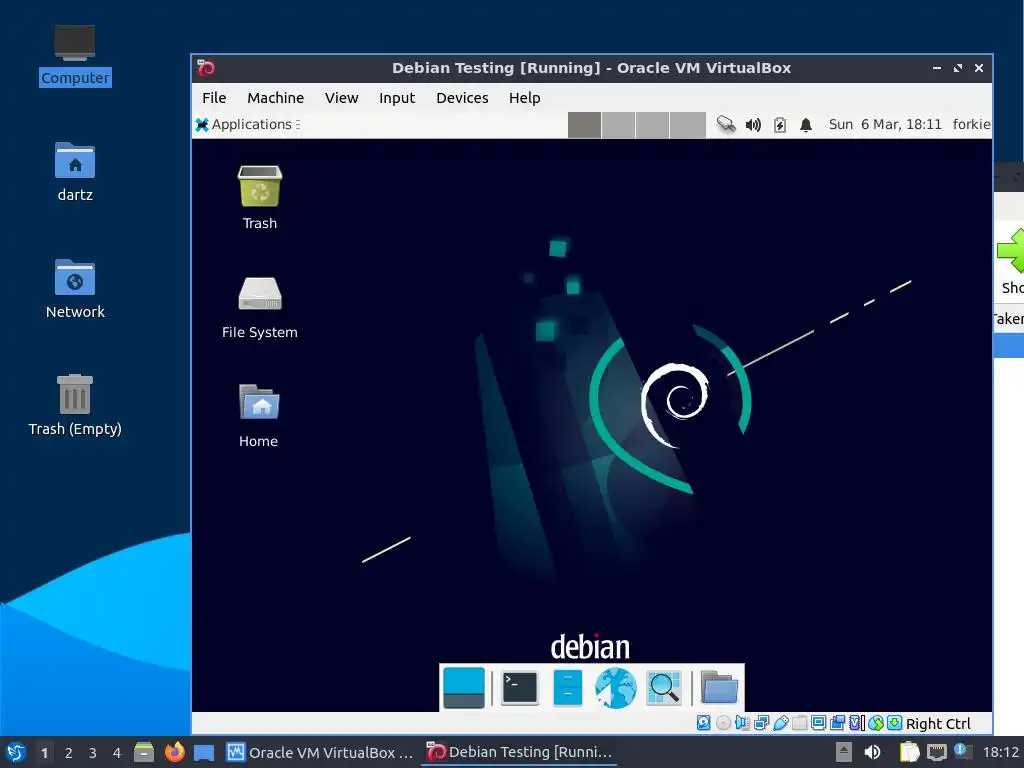
Task: Open the Input menu
Action: (x=396, y=98)
